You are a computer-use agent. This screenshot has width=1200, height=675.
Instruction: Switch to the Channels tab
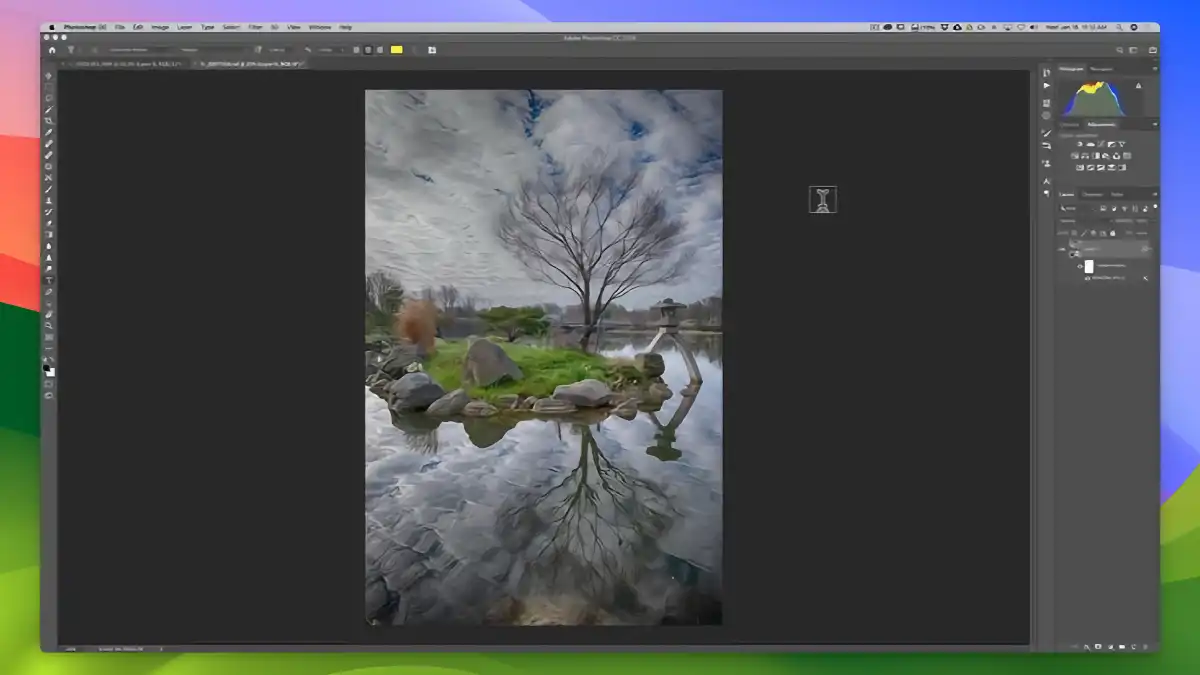pos(1093,194)
